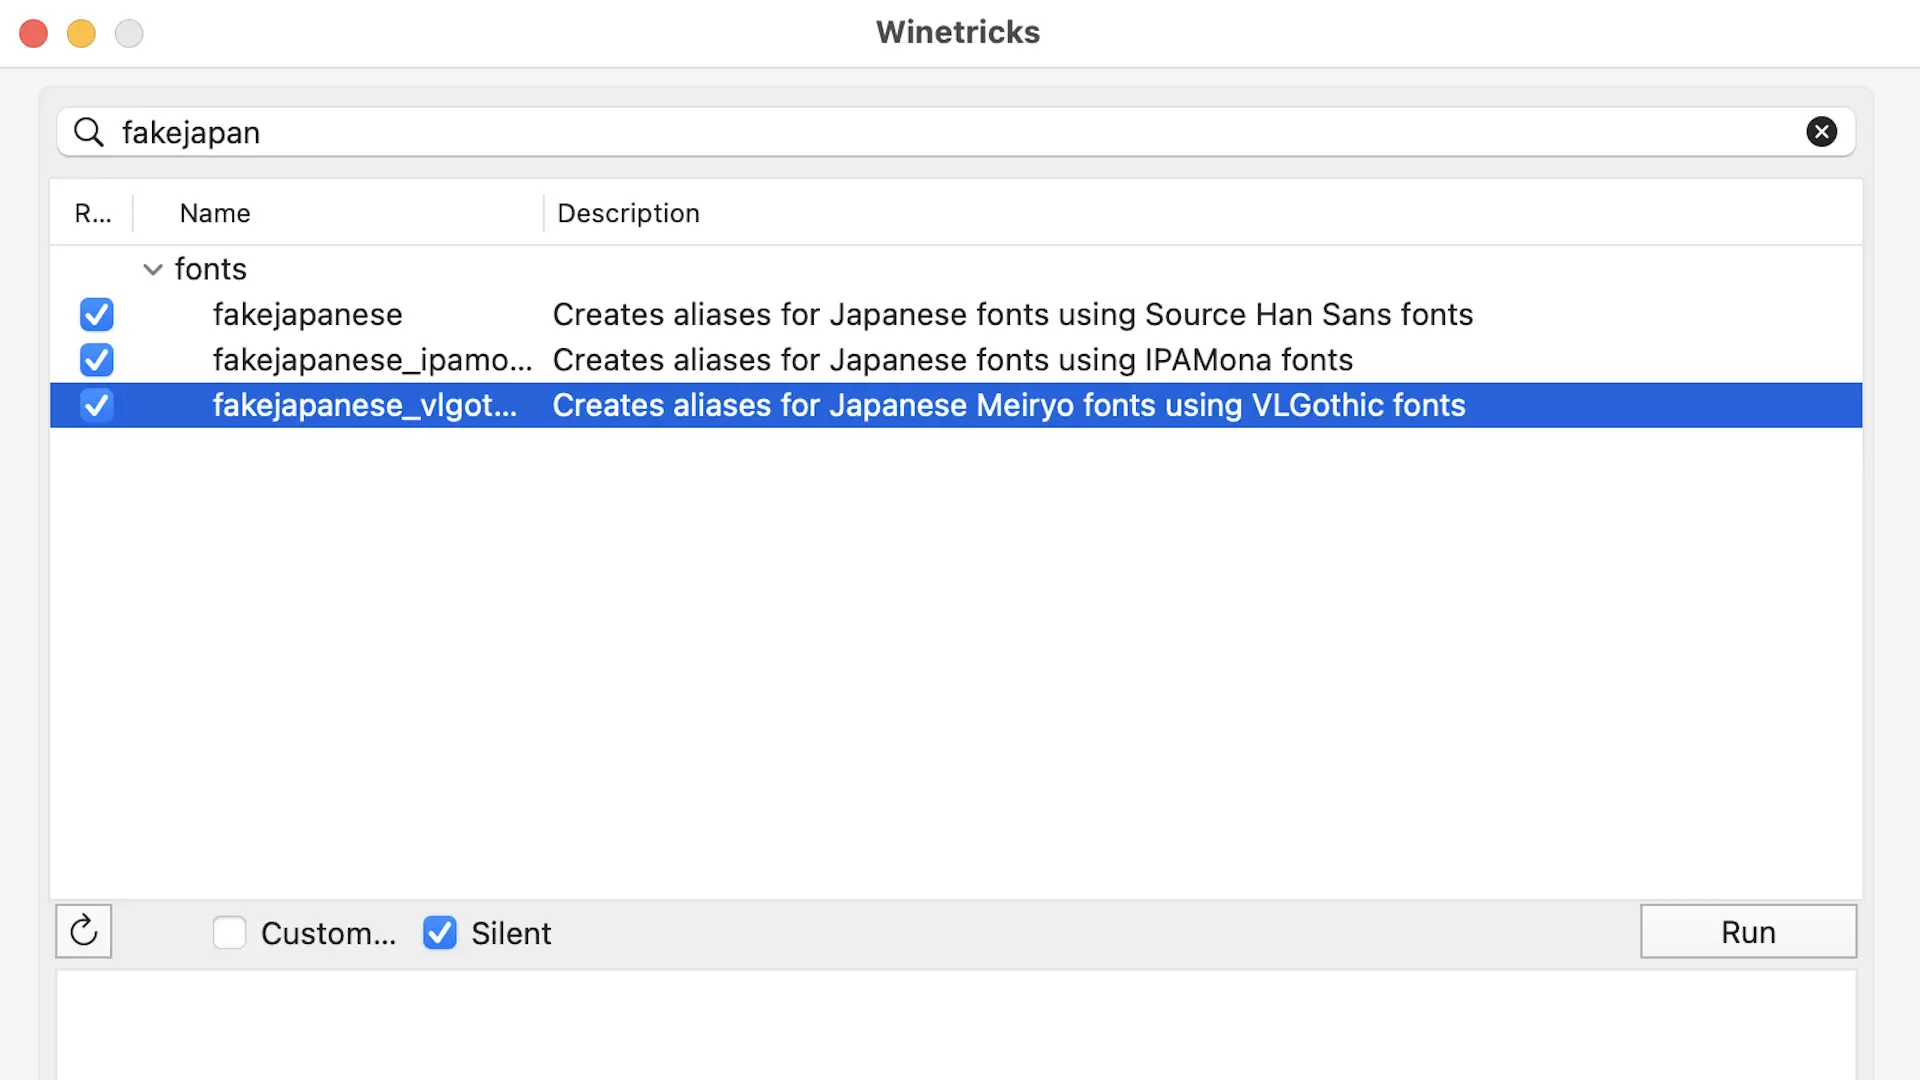1920x1080 pixels.
Task: Select the fakejapanese_ipamona row
Action: coord(372,360)
